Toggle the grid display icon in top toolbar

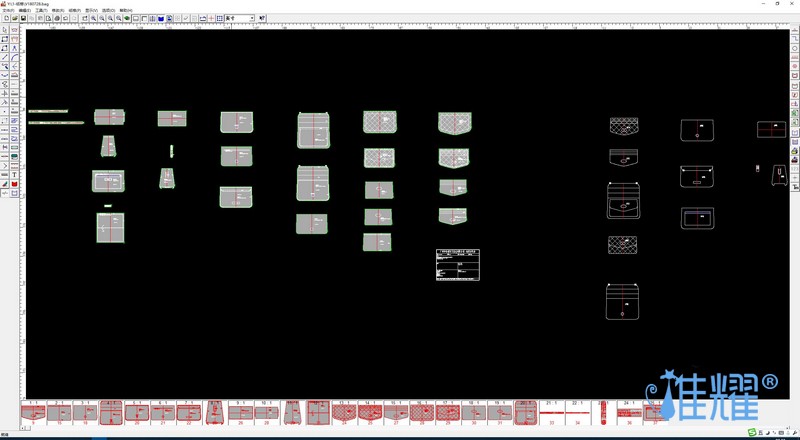coord(220,18)
